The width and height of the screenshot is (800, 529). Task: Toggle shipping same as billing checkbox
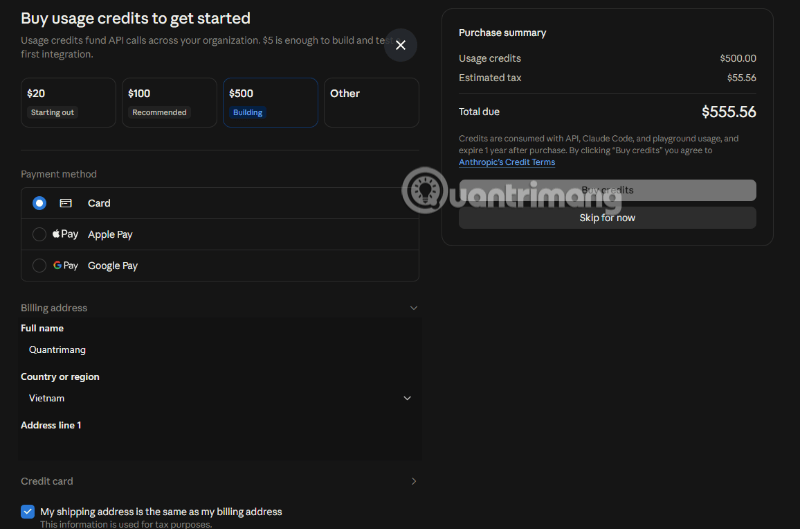tap(28, 511)
